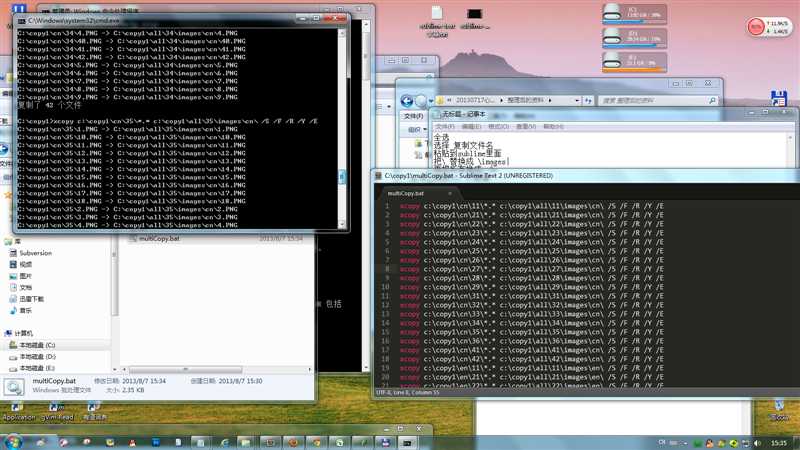This screenshot has height=450, width=800.
Task: Select 本地磁盘 (C:) drive
Action: [x=32, y=345]
